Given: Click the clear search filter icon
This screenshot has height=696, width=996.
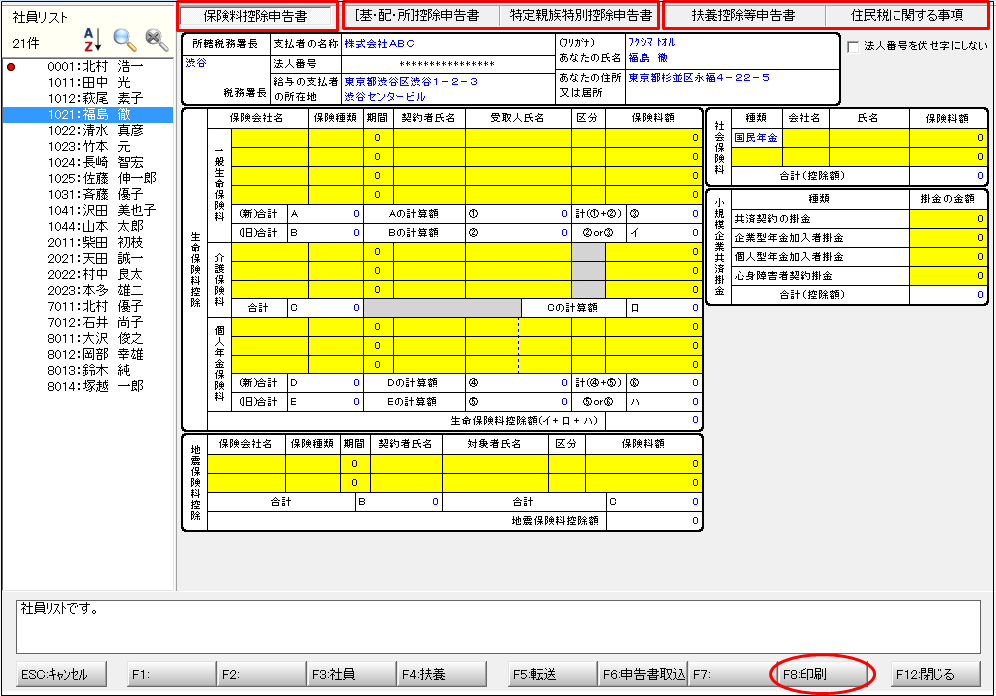Looking at the screenshot, I should pos(157,40).
